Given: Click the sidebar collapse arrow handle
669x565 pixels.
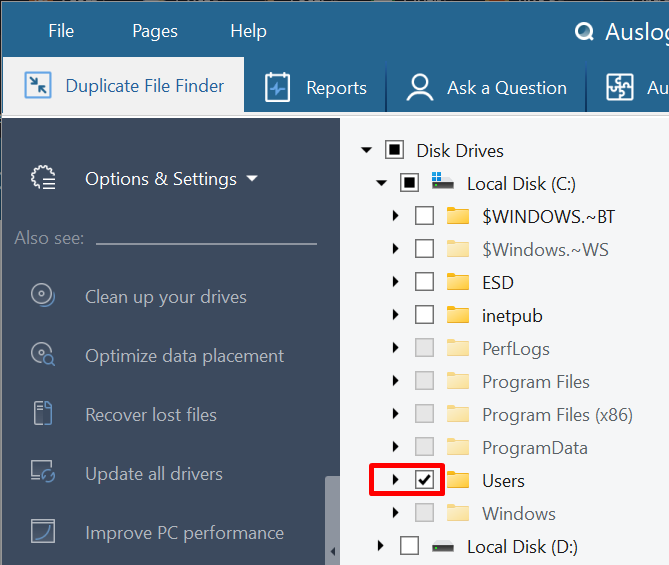Looking at the screenshot, I should [332, 551].
